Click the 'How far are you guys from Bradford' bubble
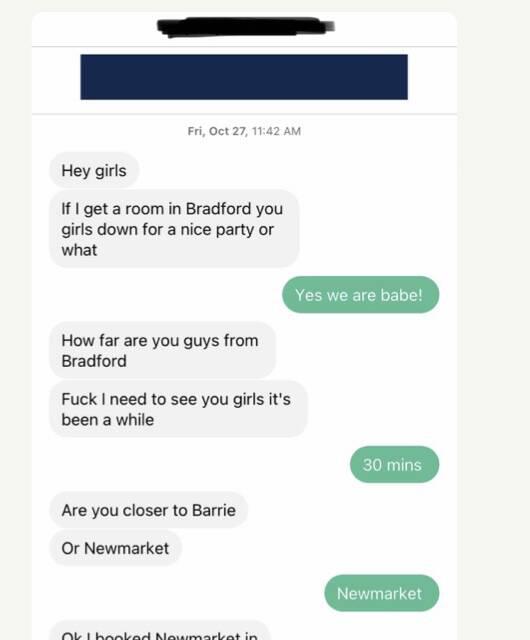This screenshot has width=530, height=640. click(162, 350)
